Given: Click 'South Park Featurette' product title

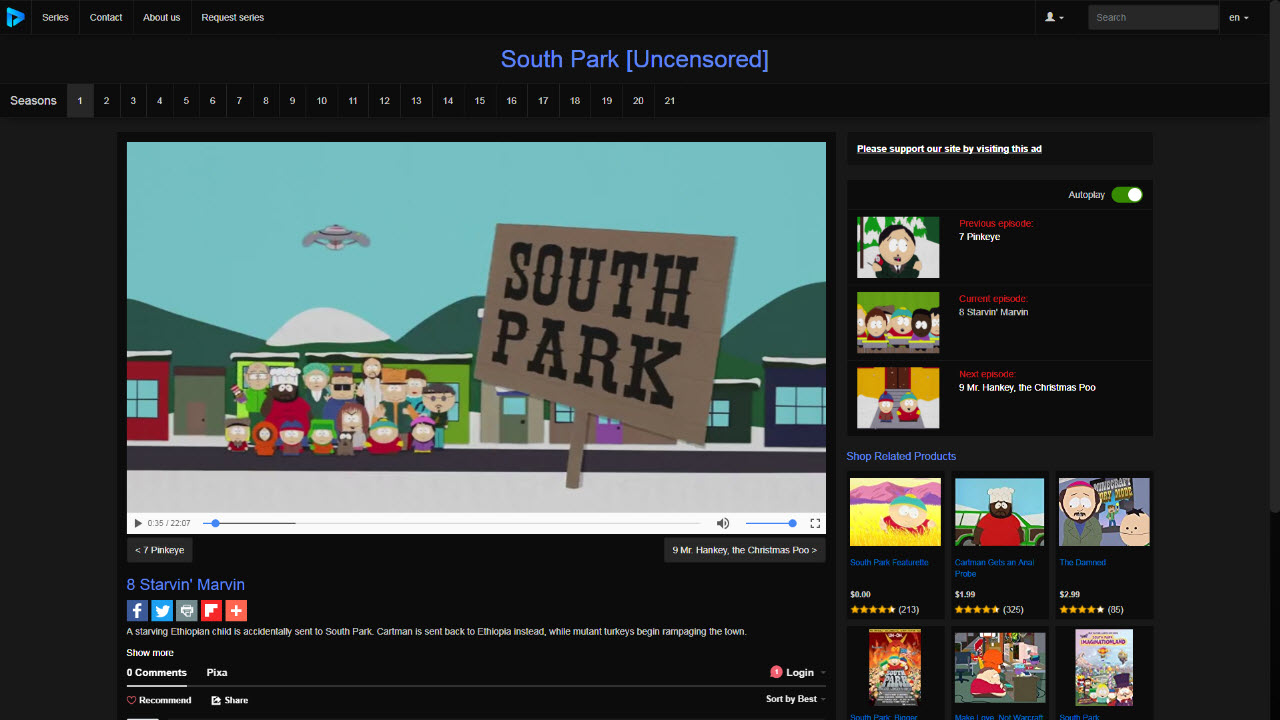Looking at the screenshot, I should [x=889, y=562].
